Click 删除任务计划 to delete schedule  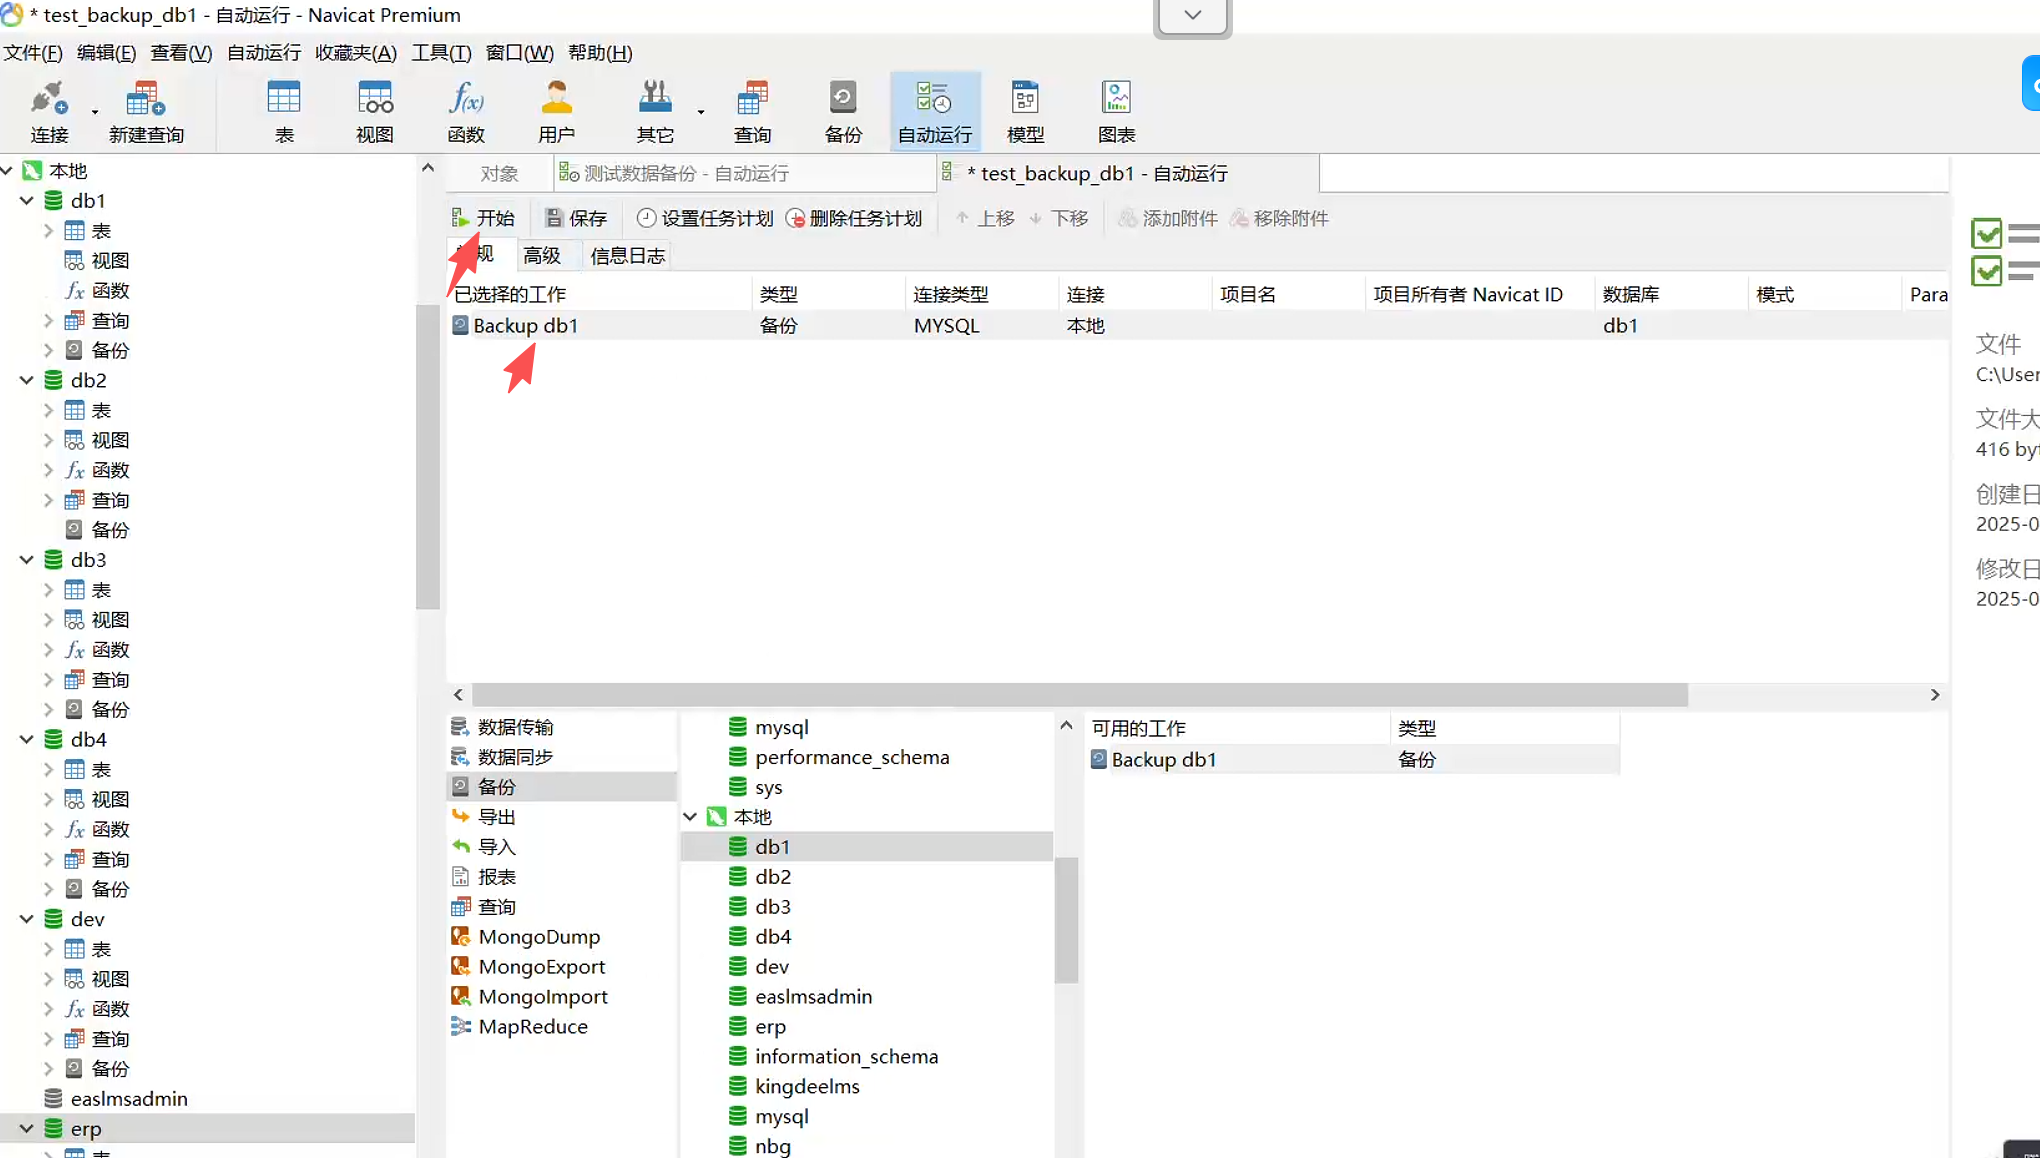[854, 218]
